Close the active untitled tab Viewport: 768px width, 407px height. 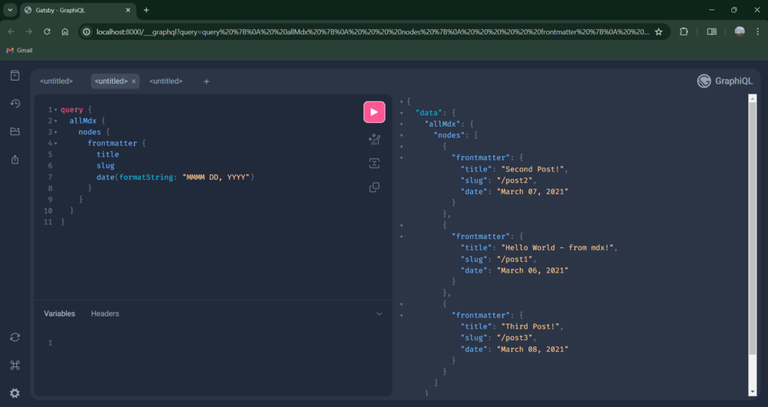[133, 81]
